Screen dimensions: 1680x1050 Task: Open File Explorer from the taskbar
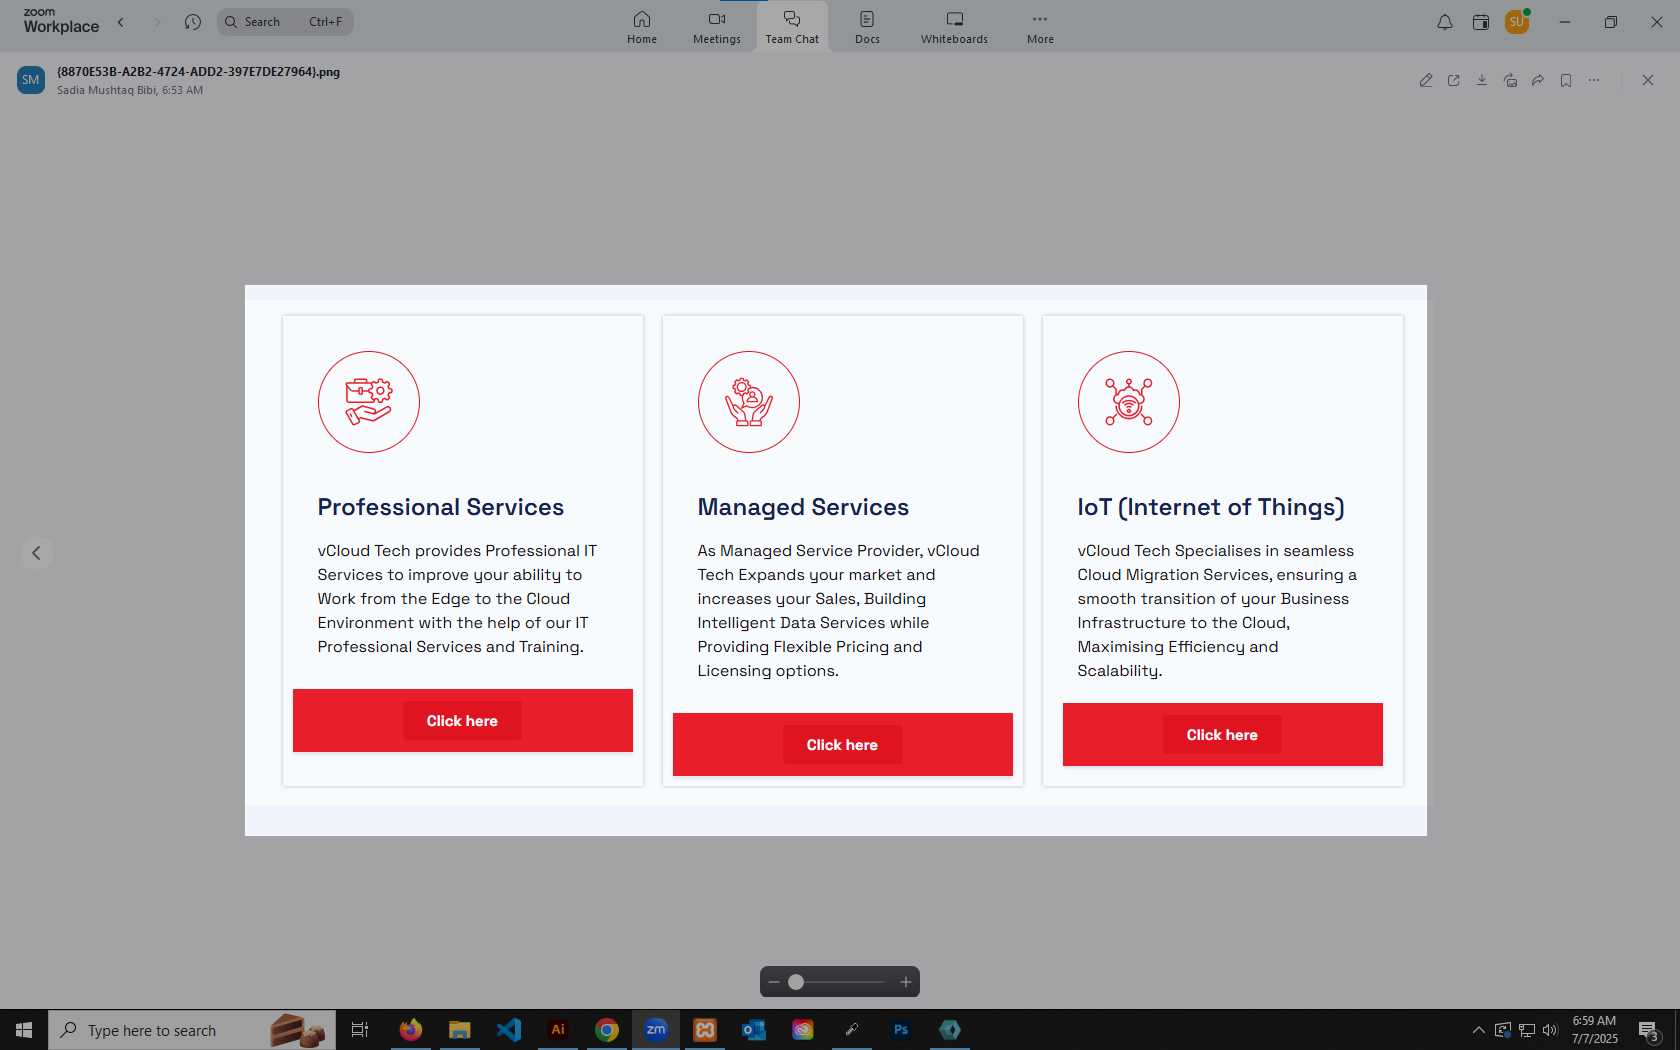(460, 1030)
